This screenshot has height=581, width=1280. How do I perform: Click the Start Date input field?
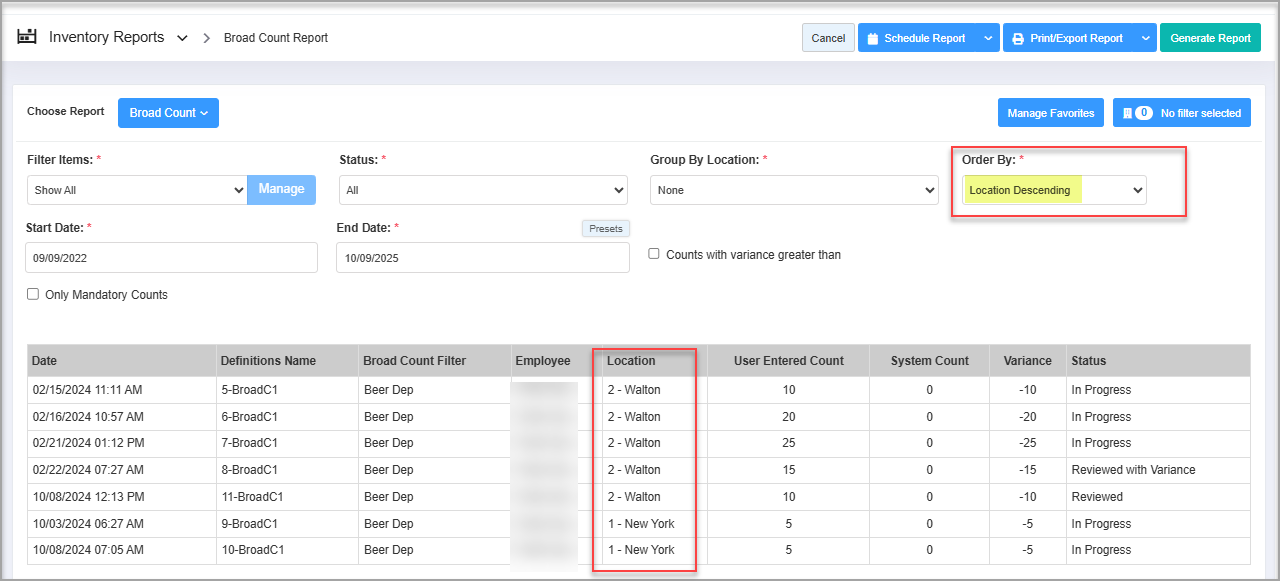pyautogui.click(x=171, y=257)
